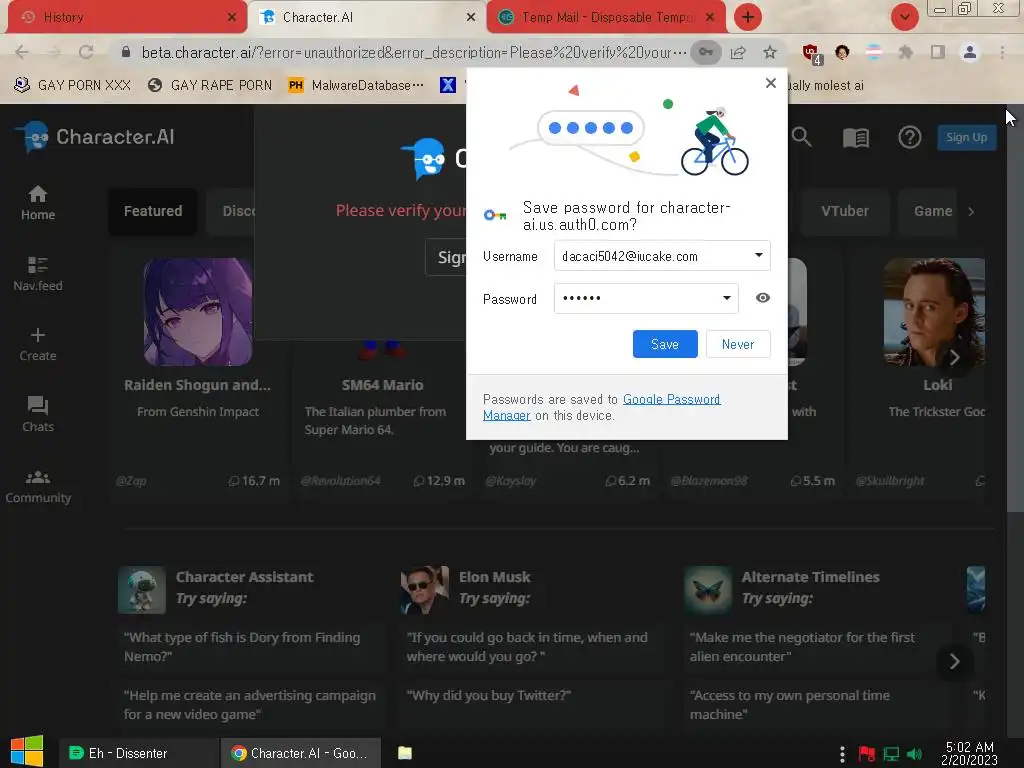Go back with browser back arrow
This screenshot has height=768, width=1024.
coord(22,52)
